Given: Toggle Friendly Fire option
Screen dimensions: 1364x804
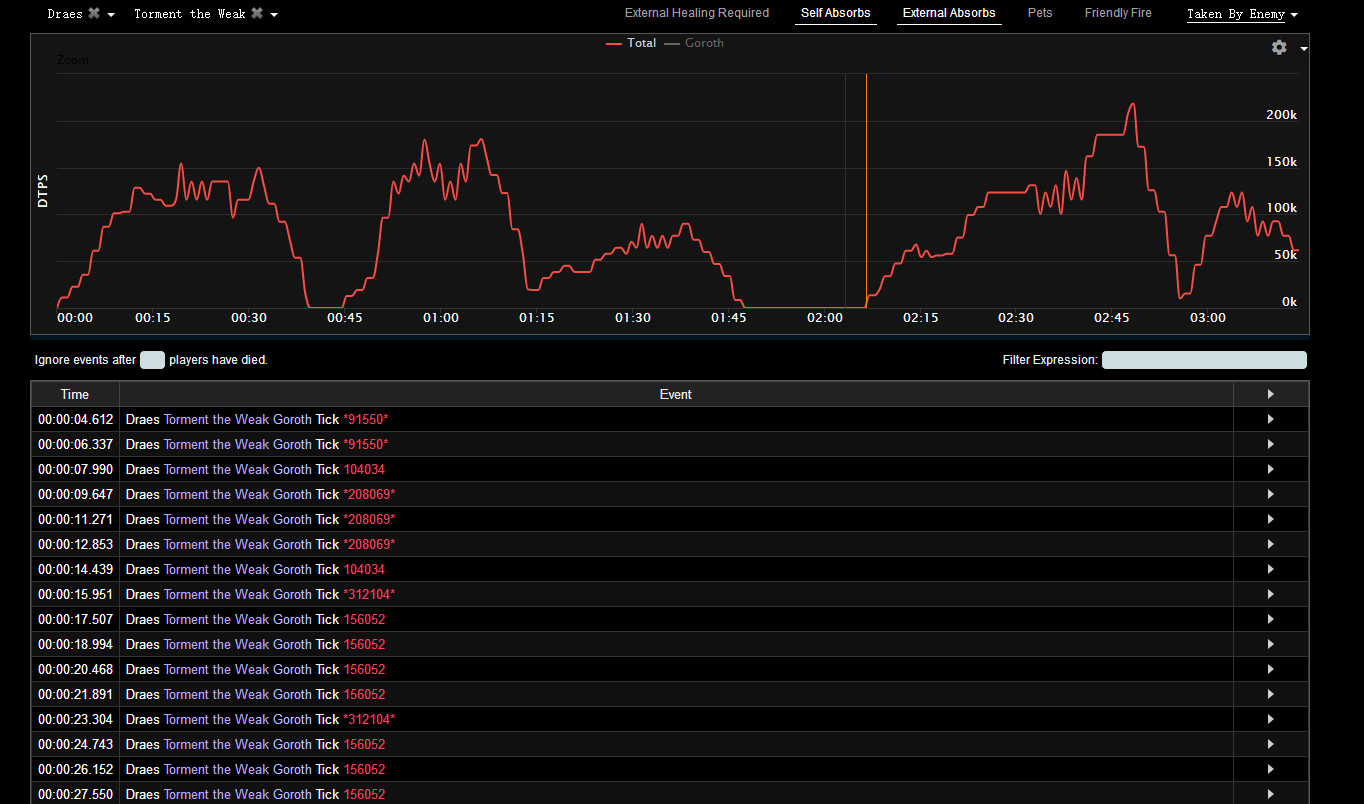Looking at the screenshot, I should point(1118,13).
